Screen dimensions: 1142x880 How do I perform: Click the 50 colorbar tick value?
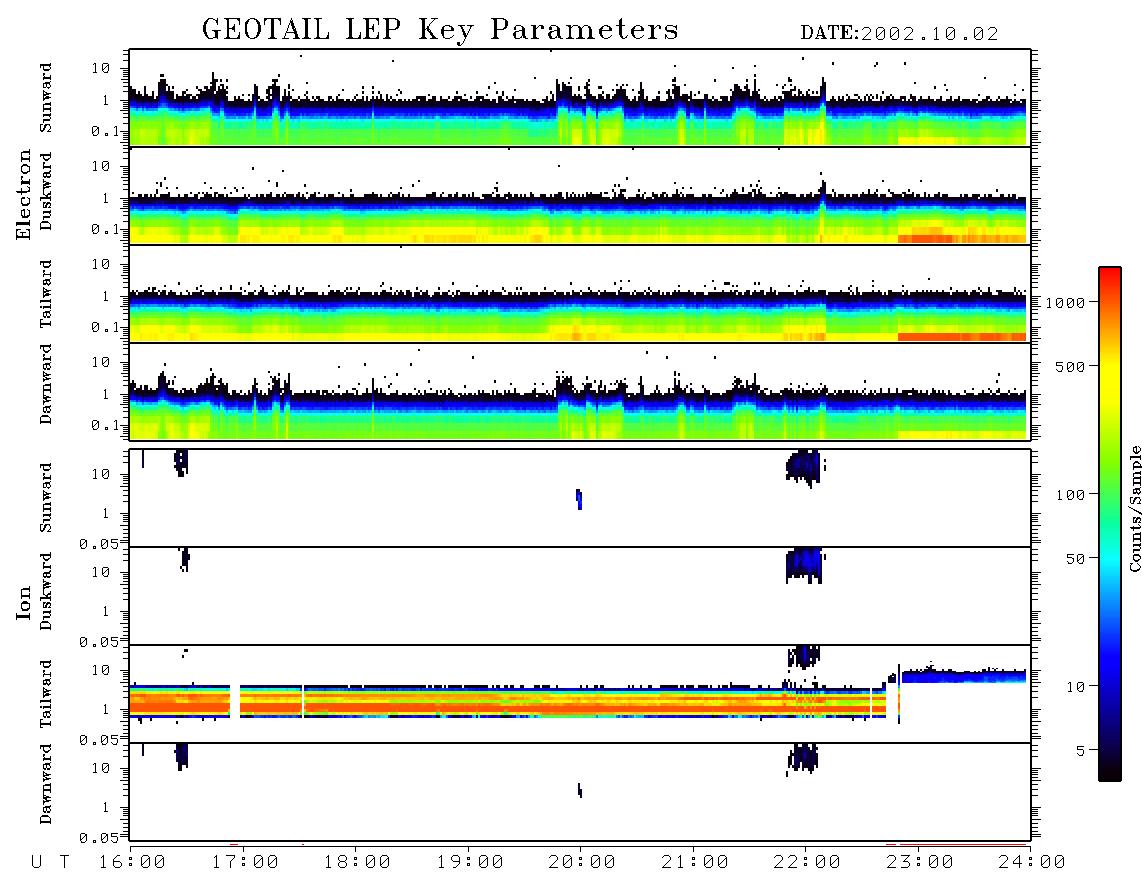(x=1075, y=559)
